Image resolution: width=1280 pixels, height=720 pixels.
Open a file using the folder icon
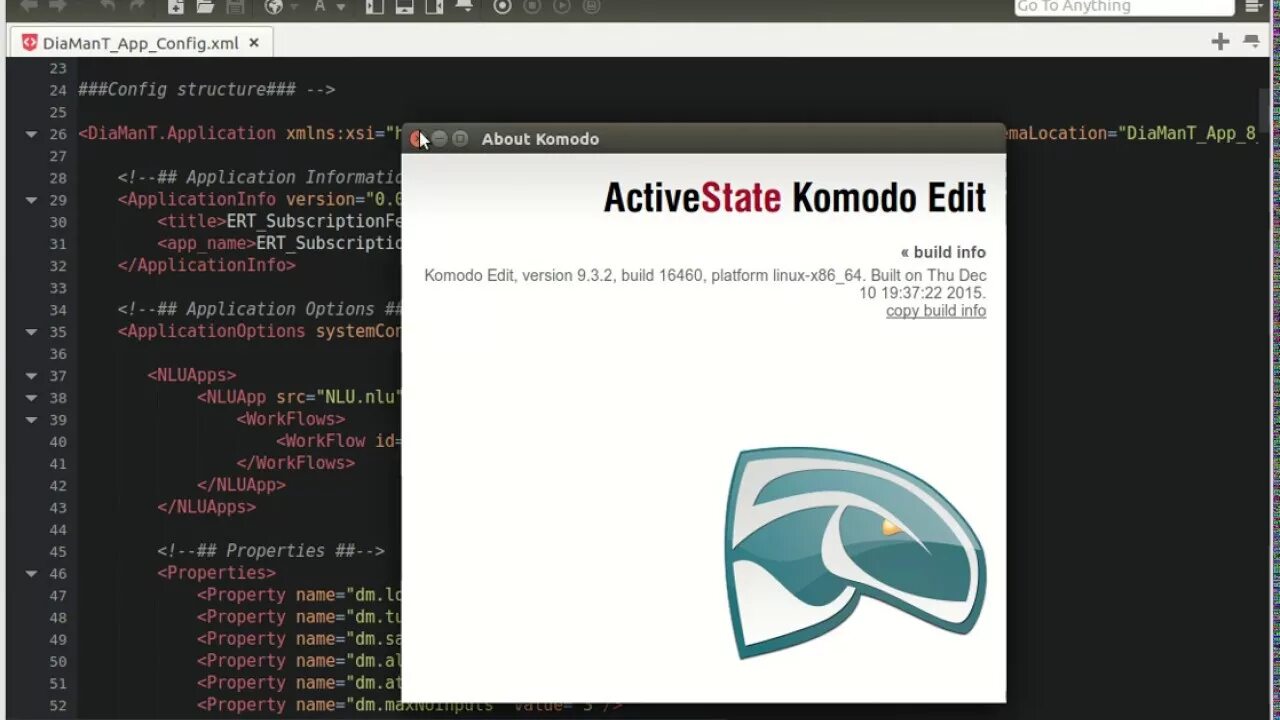click(205, 6)
